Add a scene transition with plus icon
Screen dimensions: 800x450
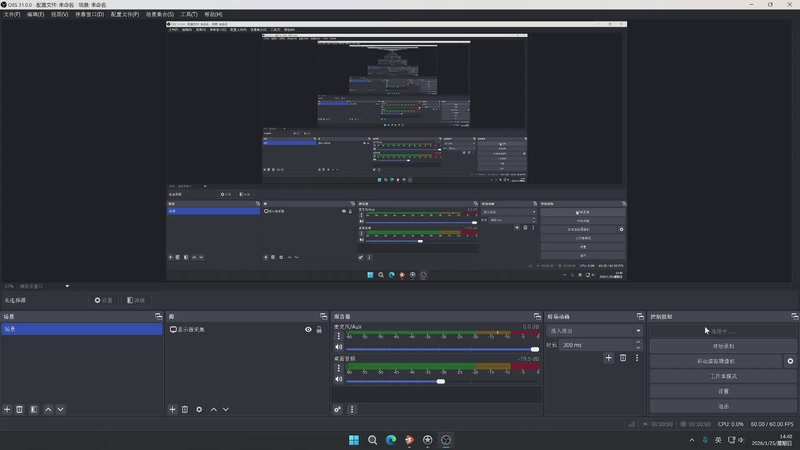(x=608, y=358)
